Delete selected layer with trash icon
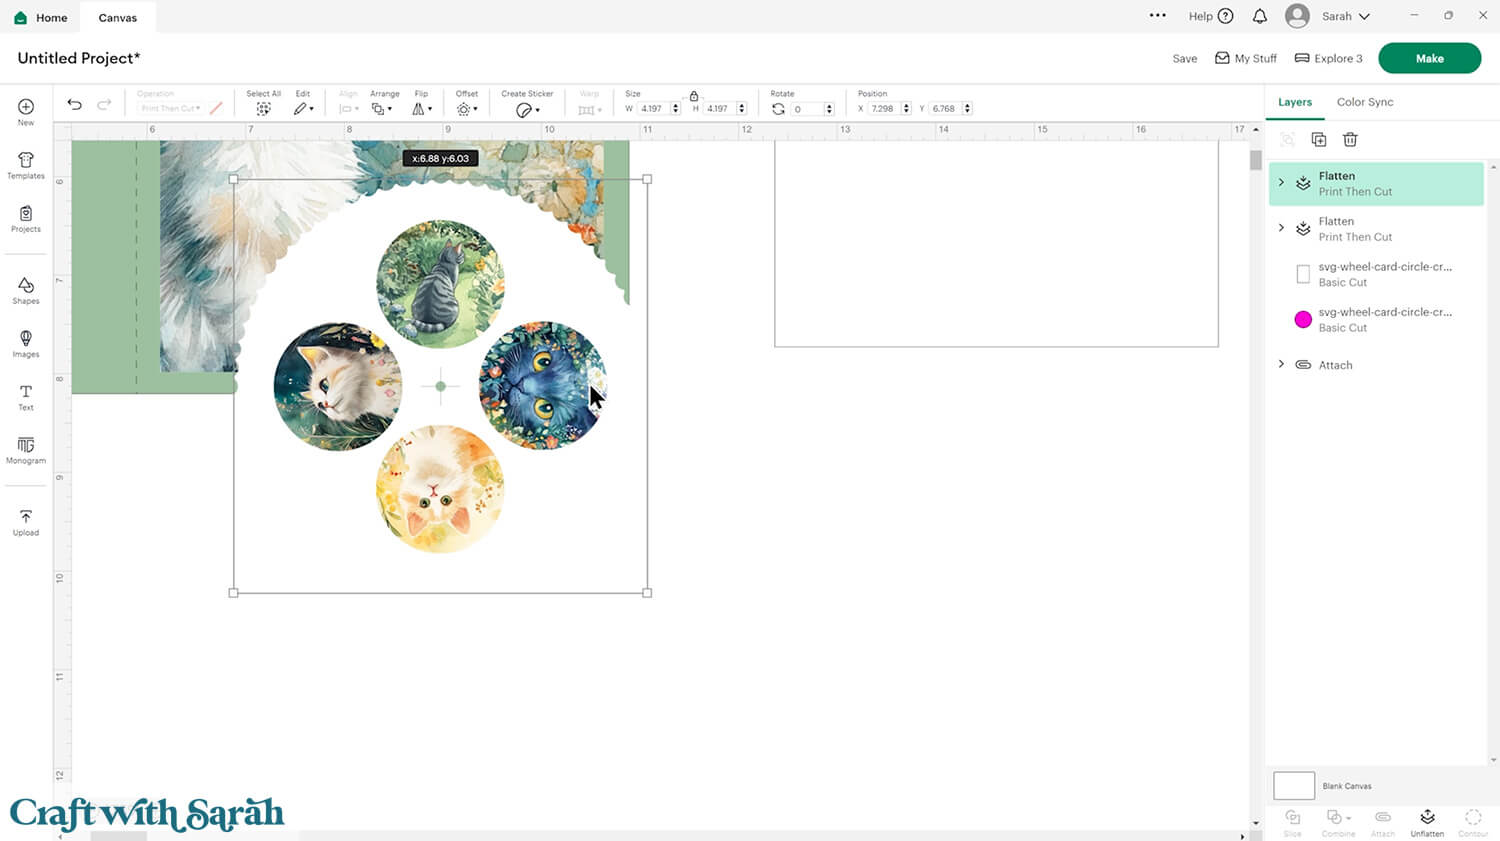 point(1350,140)
